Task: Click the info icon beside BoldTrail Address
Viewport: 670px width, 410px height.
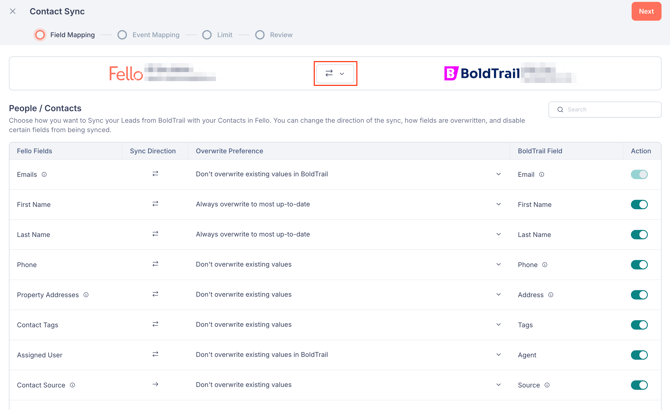Action: pos(550,295)
